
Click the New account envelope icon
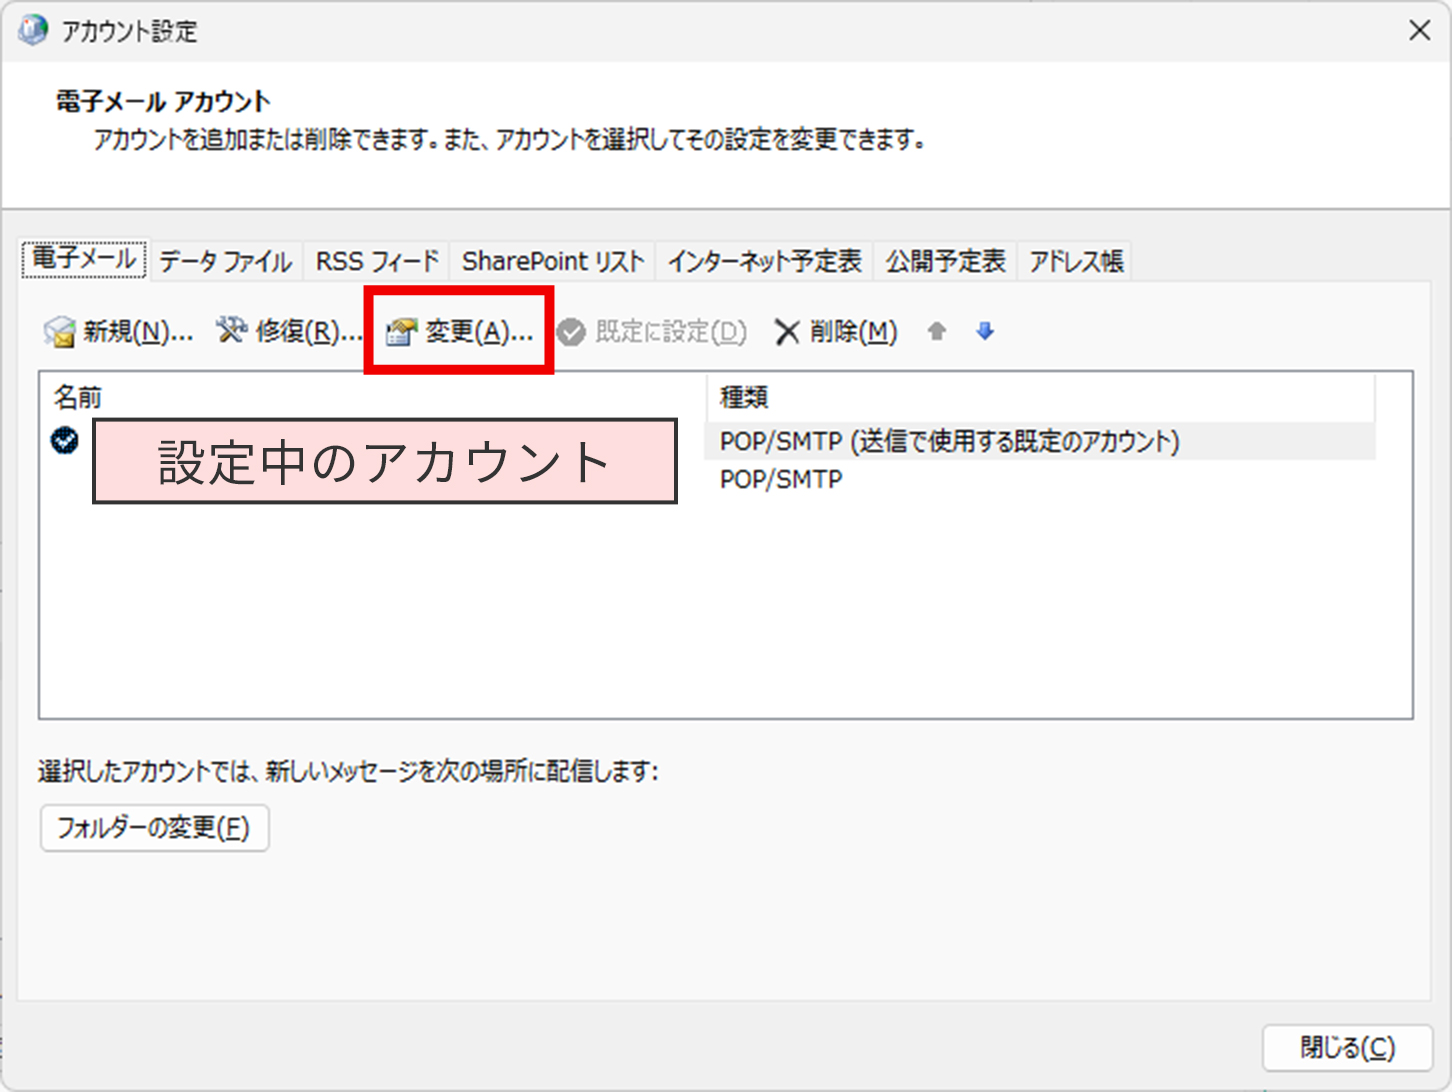point(60,332)
